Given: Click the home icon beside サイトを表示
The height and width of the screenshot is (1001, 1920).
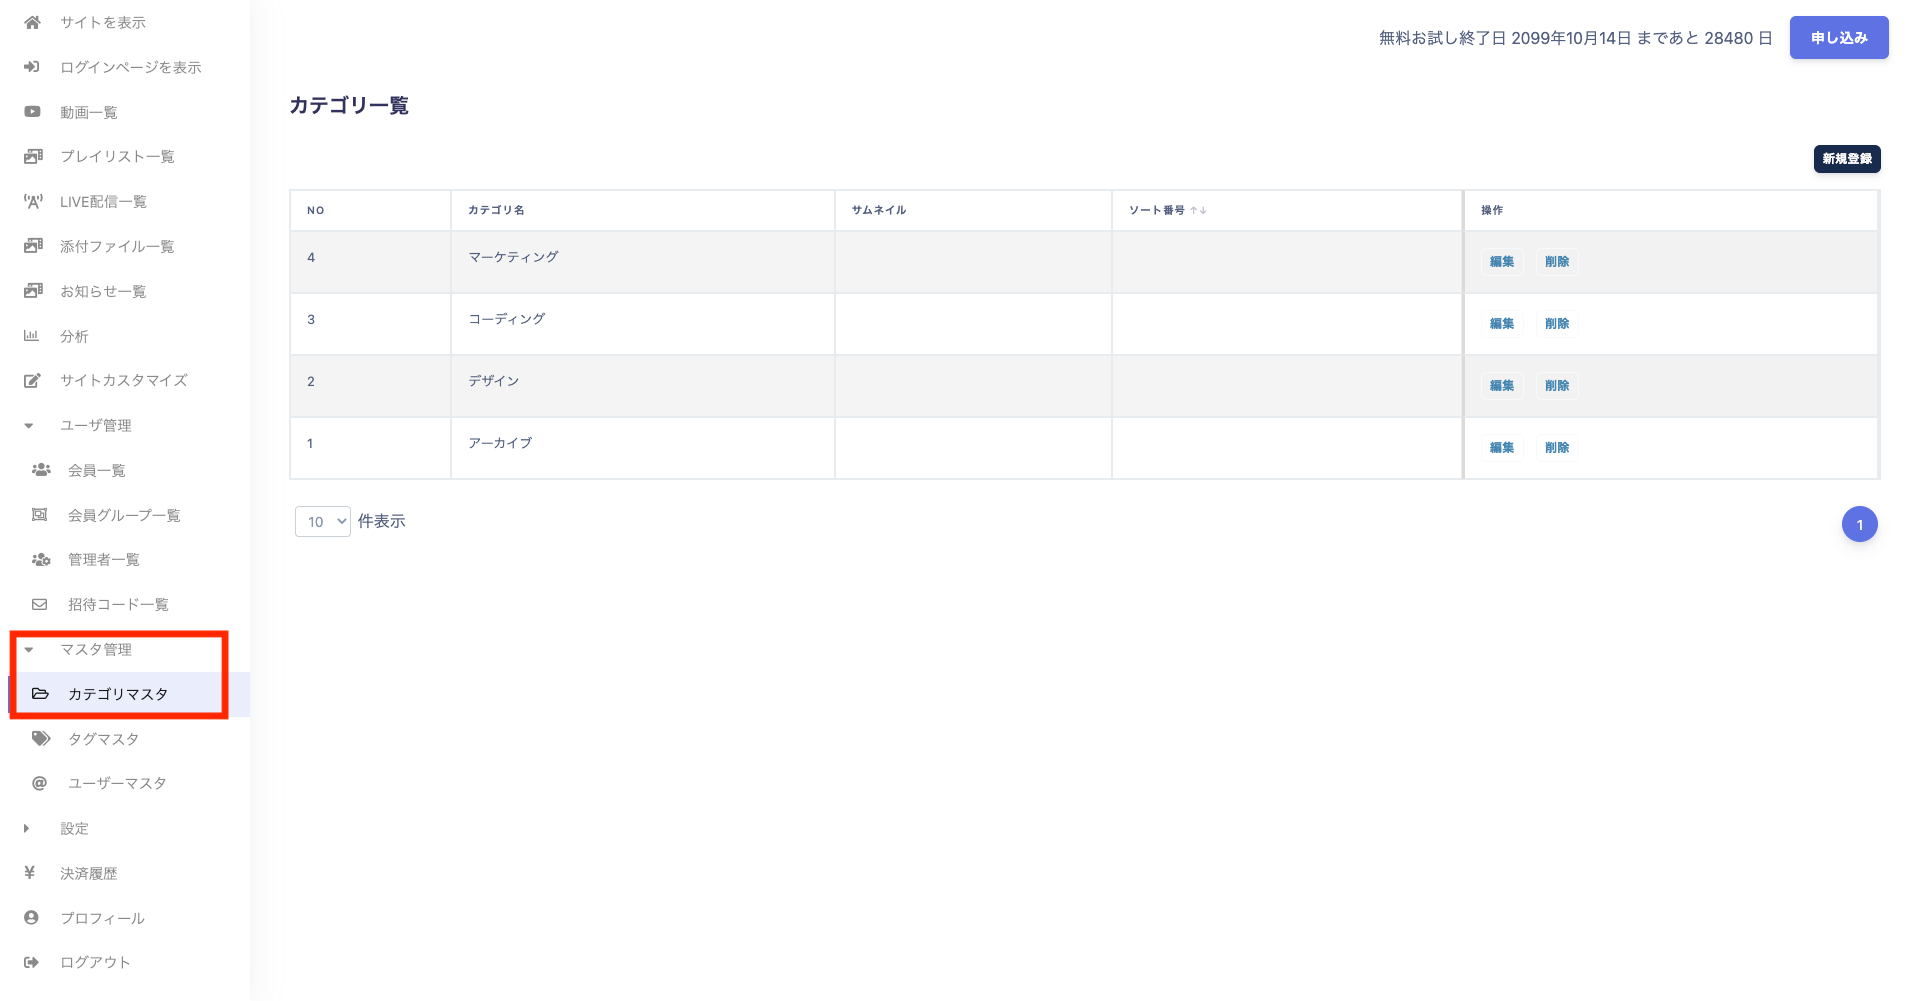Looking at the screenshot, I should click(x=32, y=22).
